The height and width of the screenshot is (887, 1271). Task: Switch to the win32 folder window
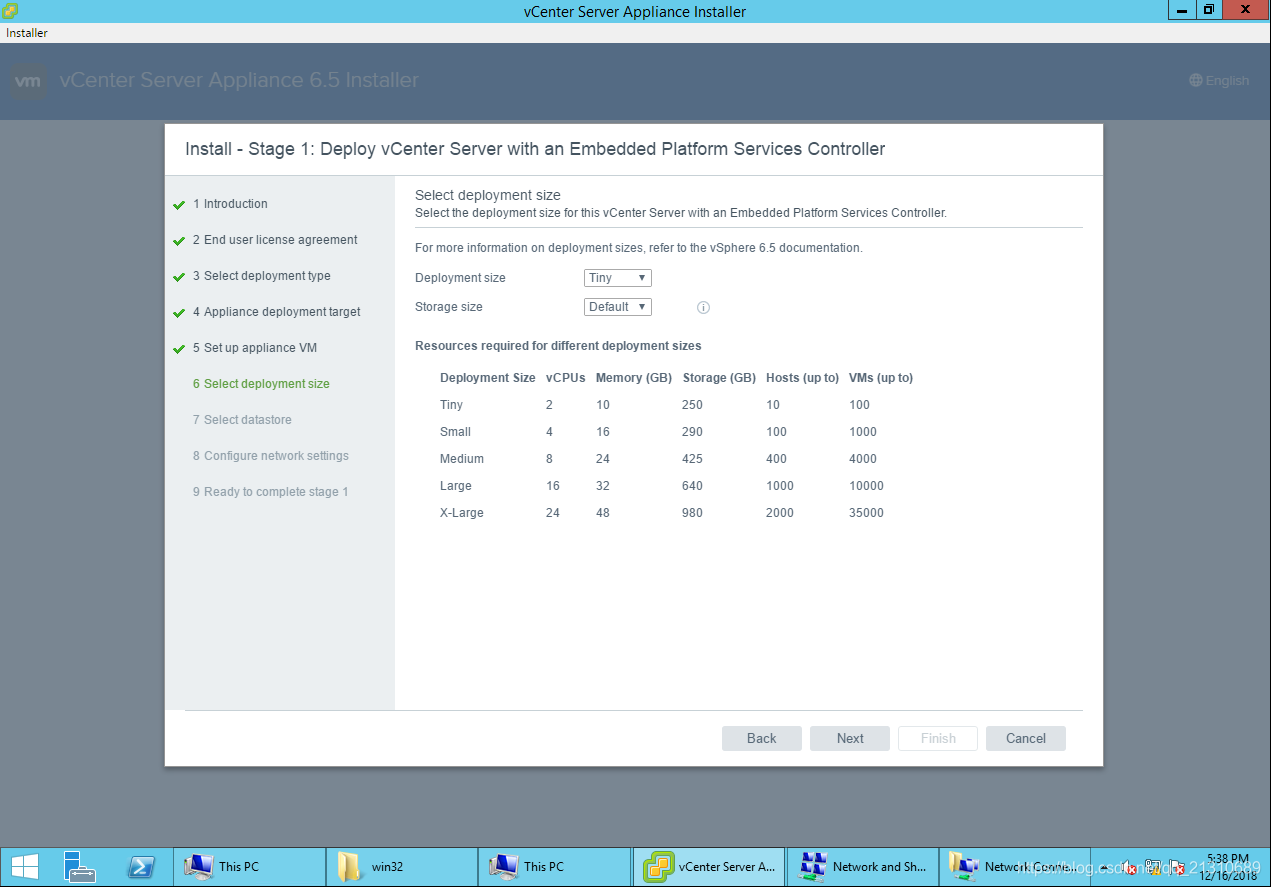[x=402, y=866]
